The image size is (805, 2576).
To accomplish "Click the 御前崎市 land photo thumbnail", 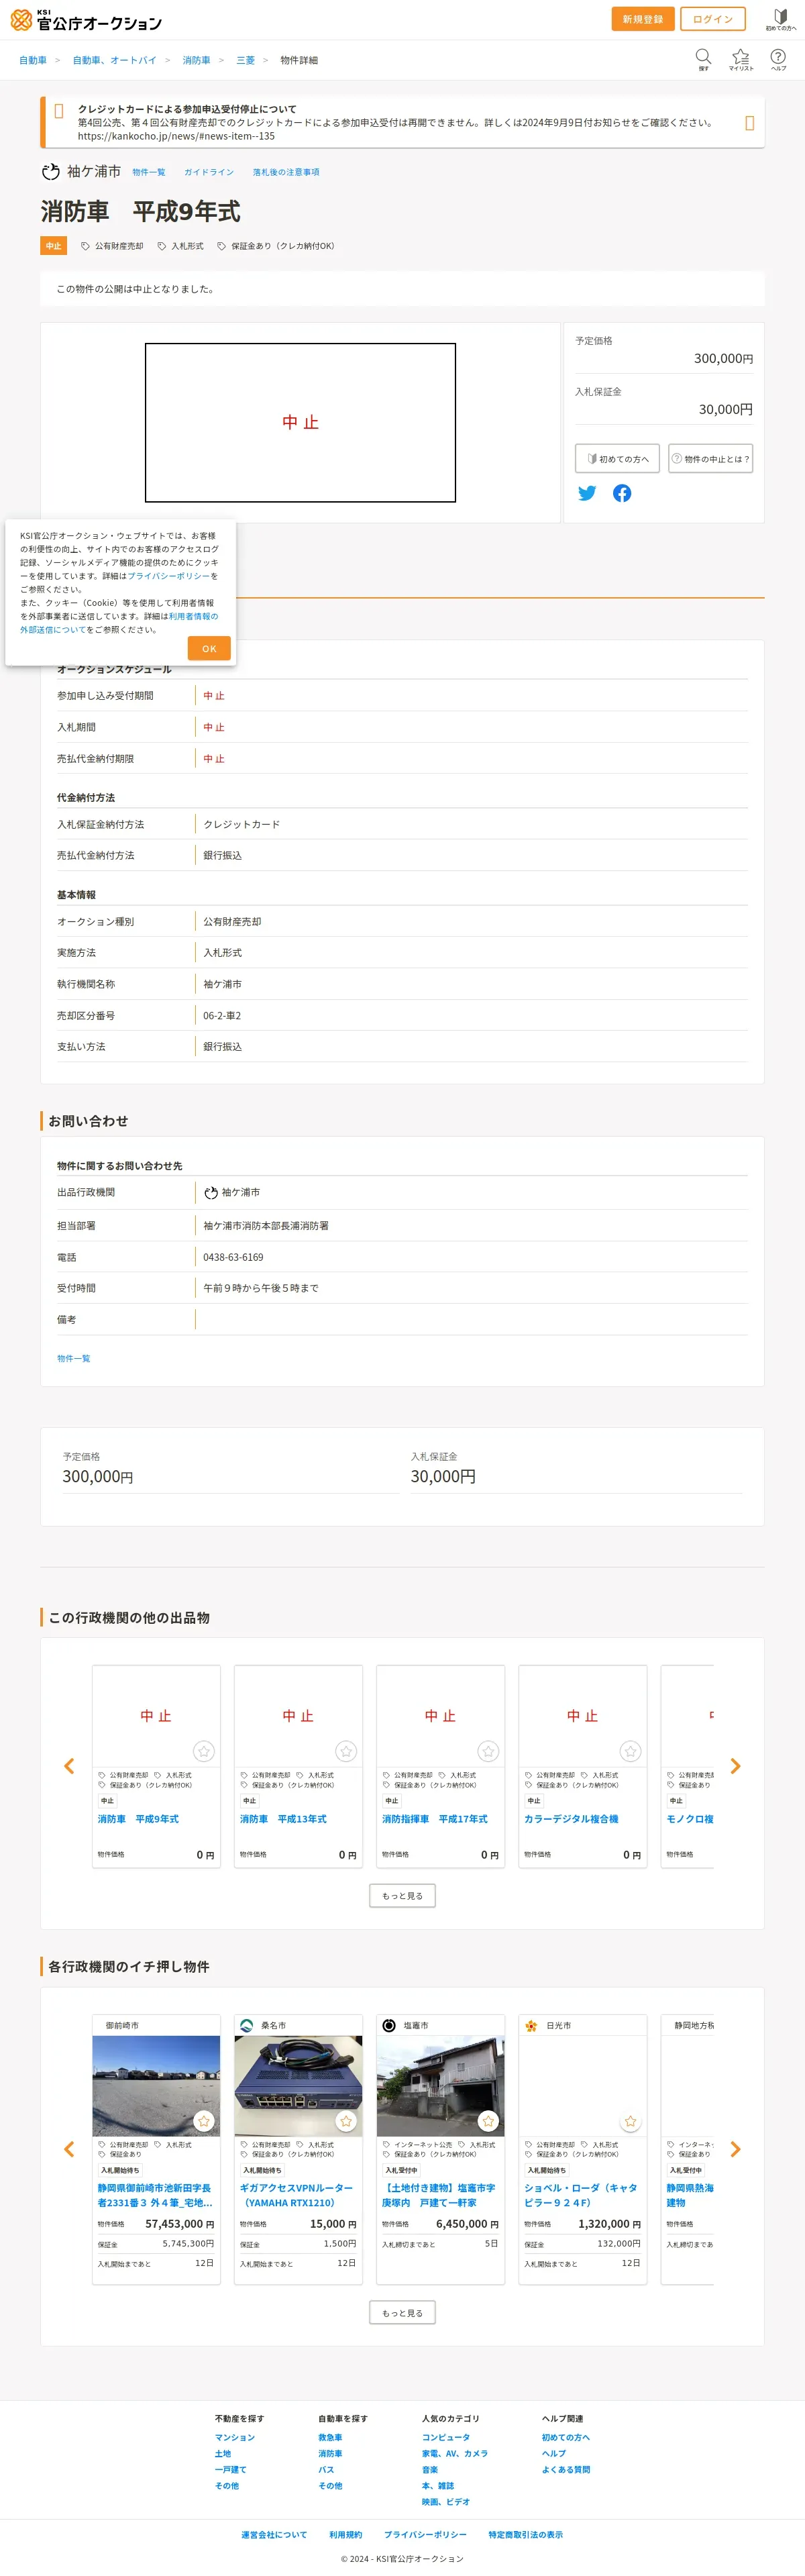I will tap(156, 2085).
